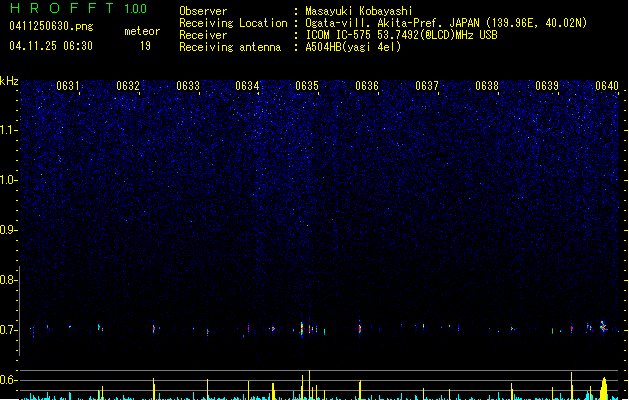The image size is (629, 400).
Task: Click the 1.1 frequency axis label
Action: (8, 130)
